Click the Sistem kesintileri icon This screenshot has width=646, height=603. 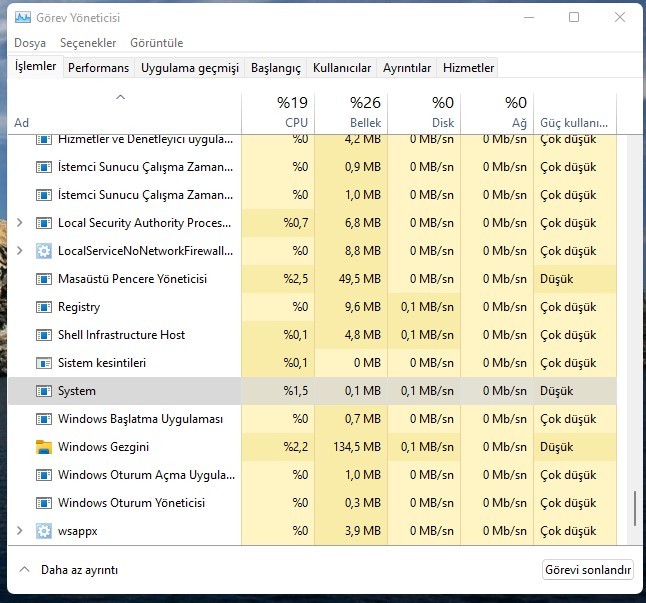pyautogui.click(x=44, y=363)
